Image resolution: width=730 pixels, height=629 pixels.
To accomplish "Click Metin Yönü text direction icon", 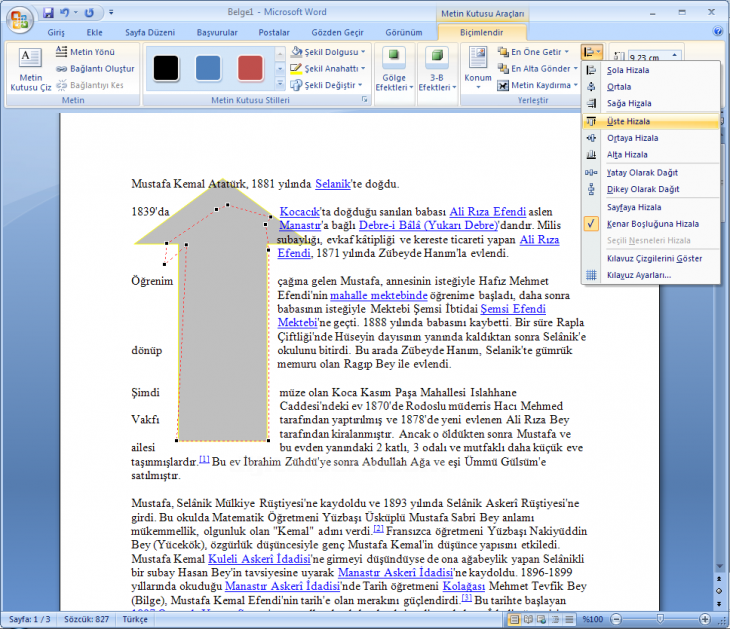I will [61, 52].
